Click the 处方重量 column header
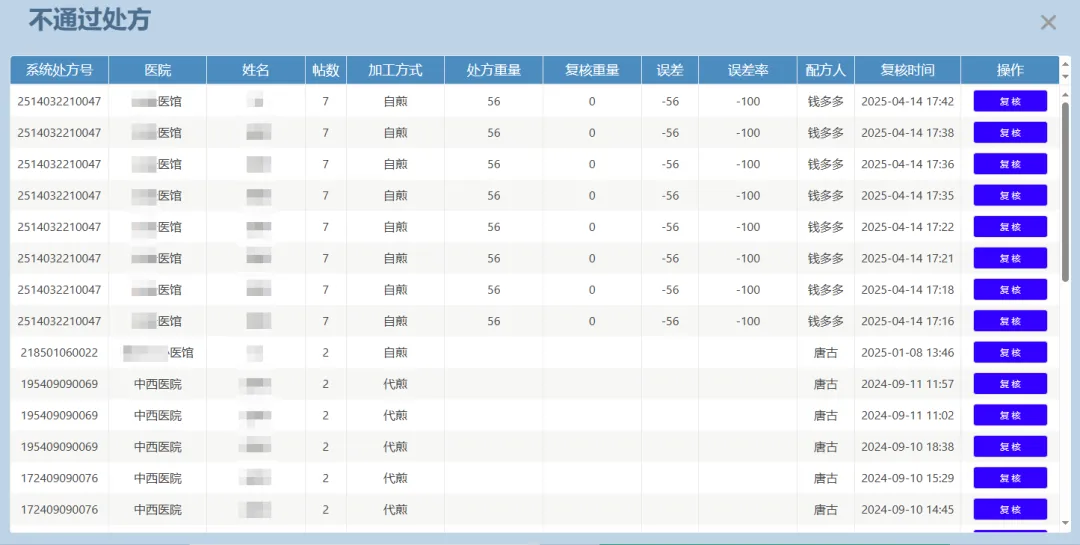This screenshot has width=1080, height=545. click(494, 70)
